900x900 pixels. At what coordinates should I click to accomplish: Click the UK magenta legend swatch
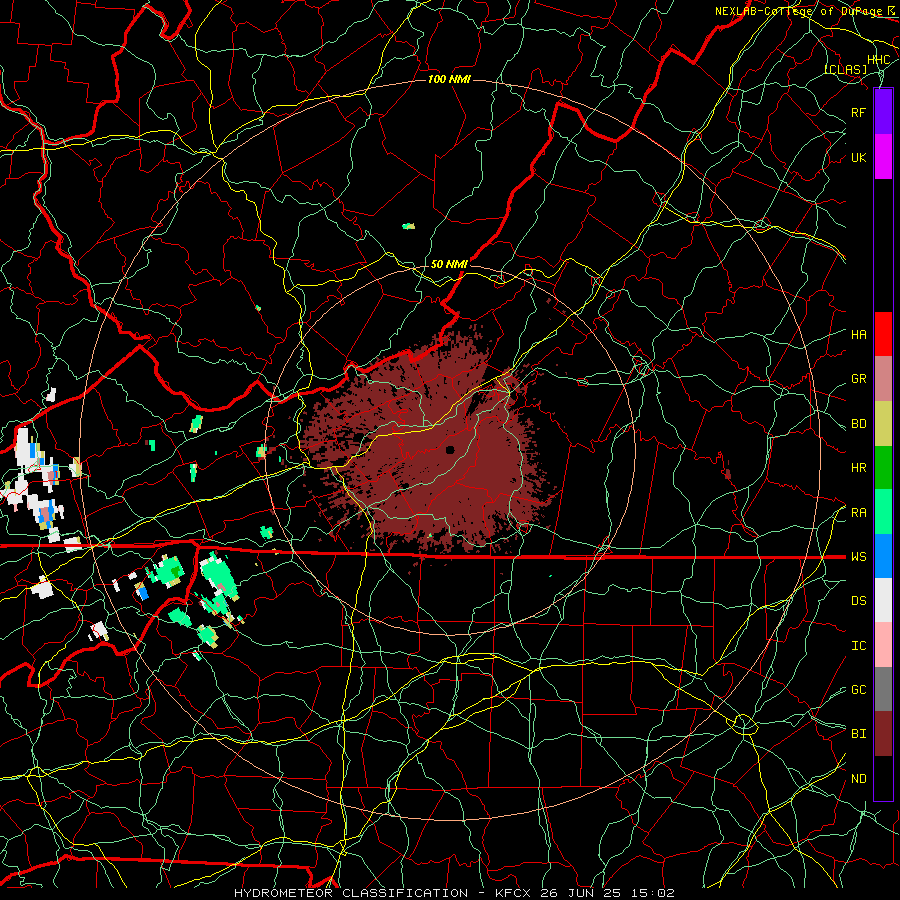[883, 157]
